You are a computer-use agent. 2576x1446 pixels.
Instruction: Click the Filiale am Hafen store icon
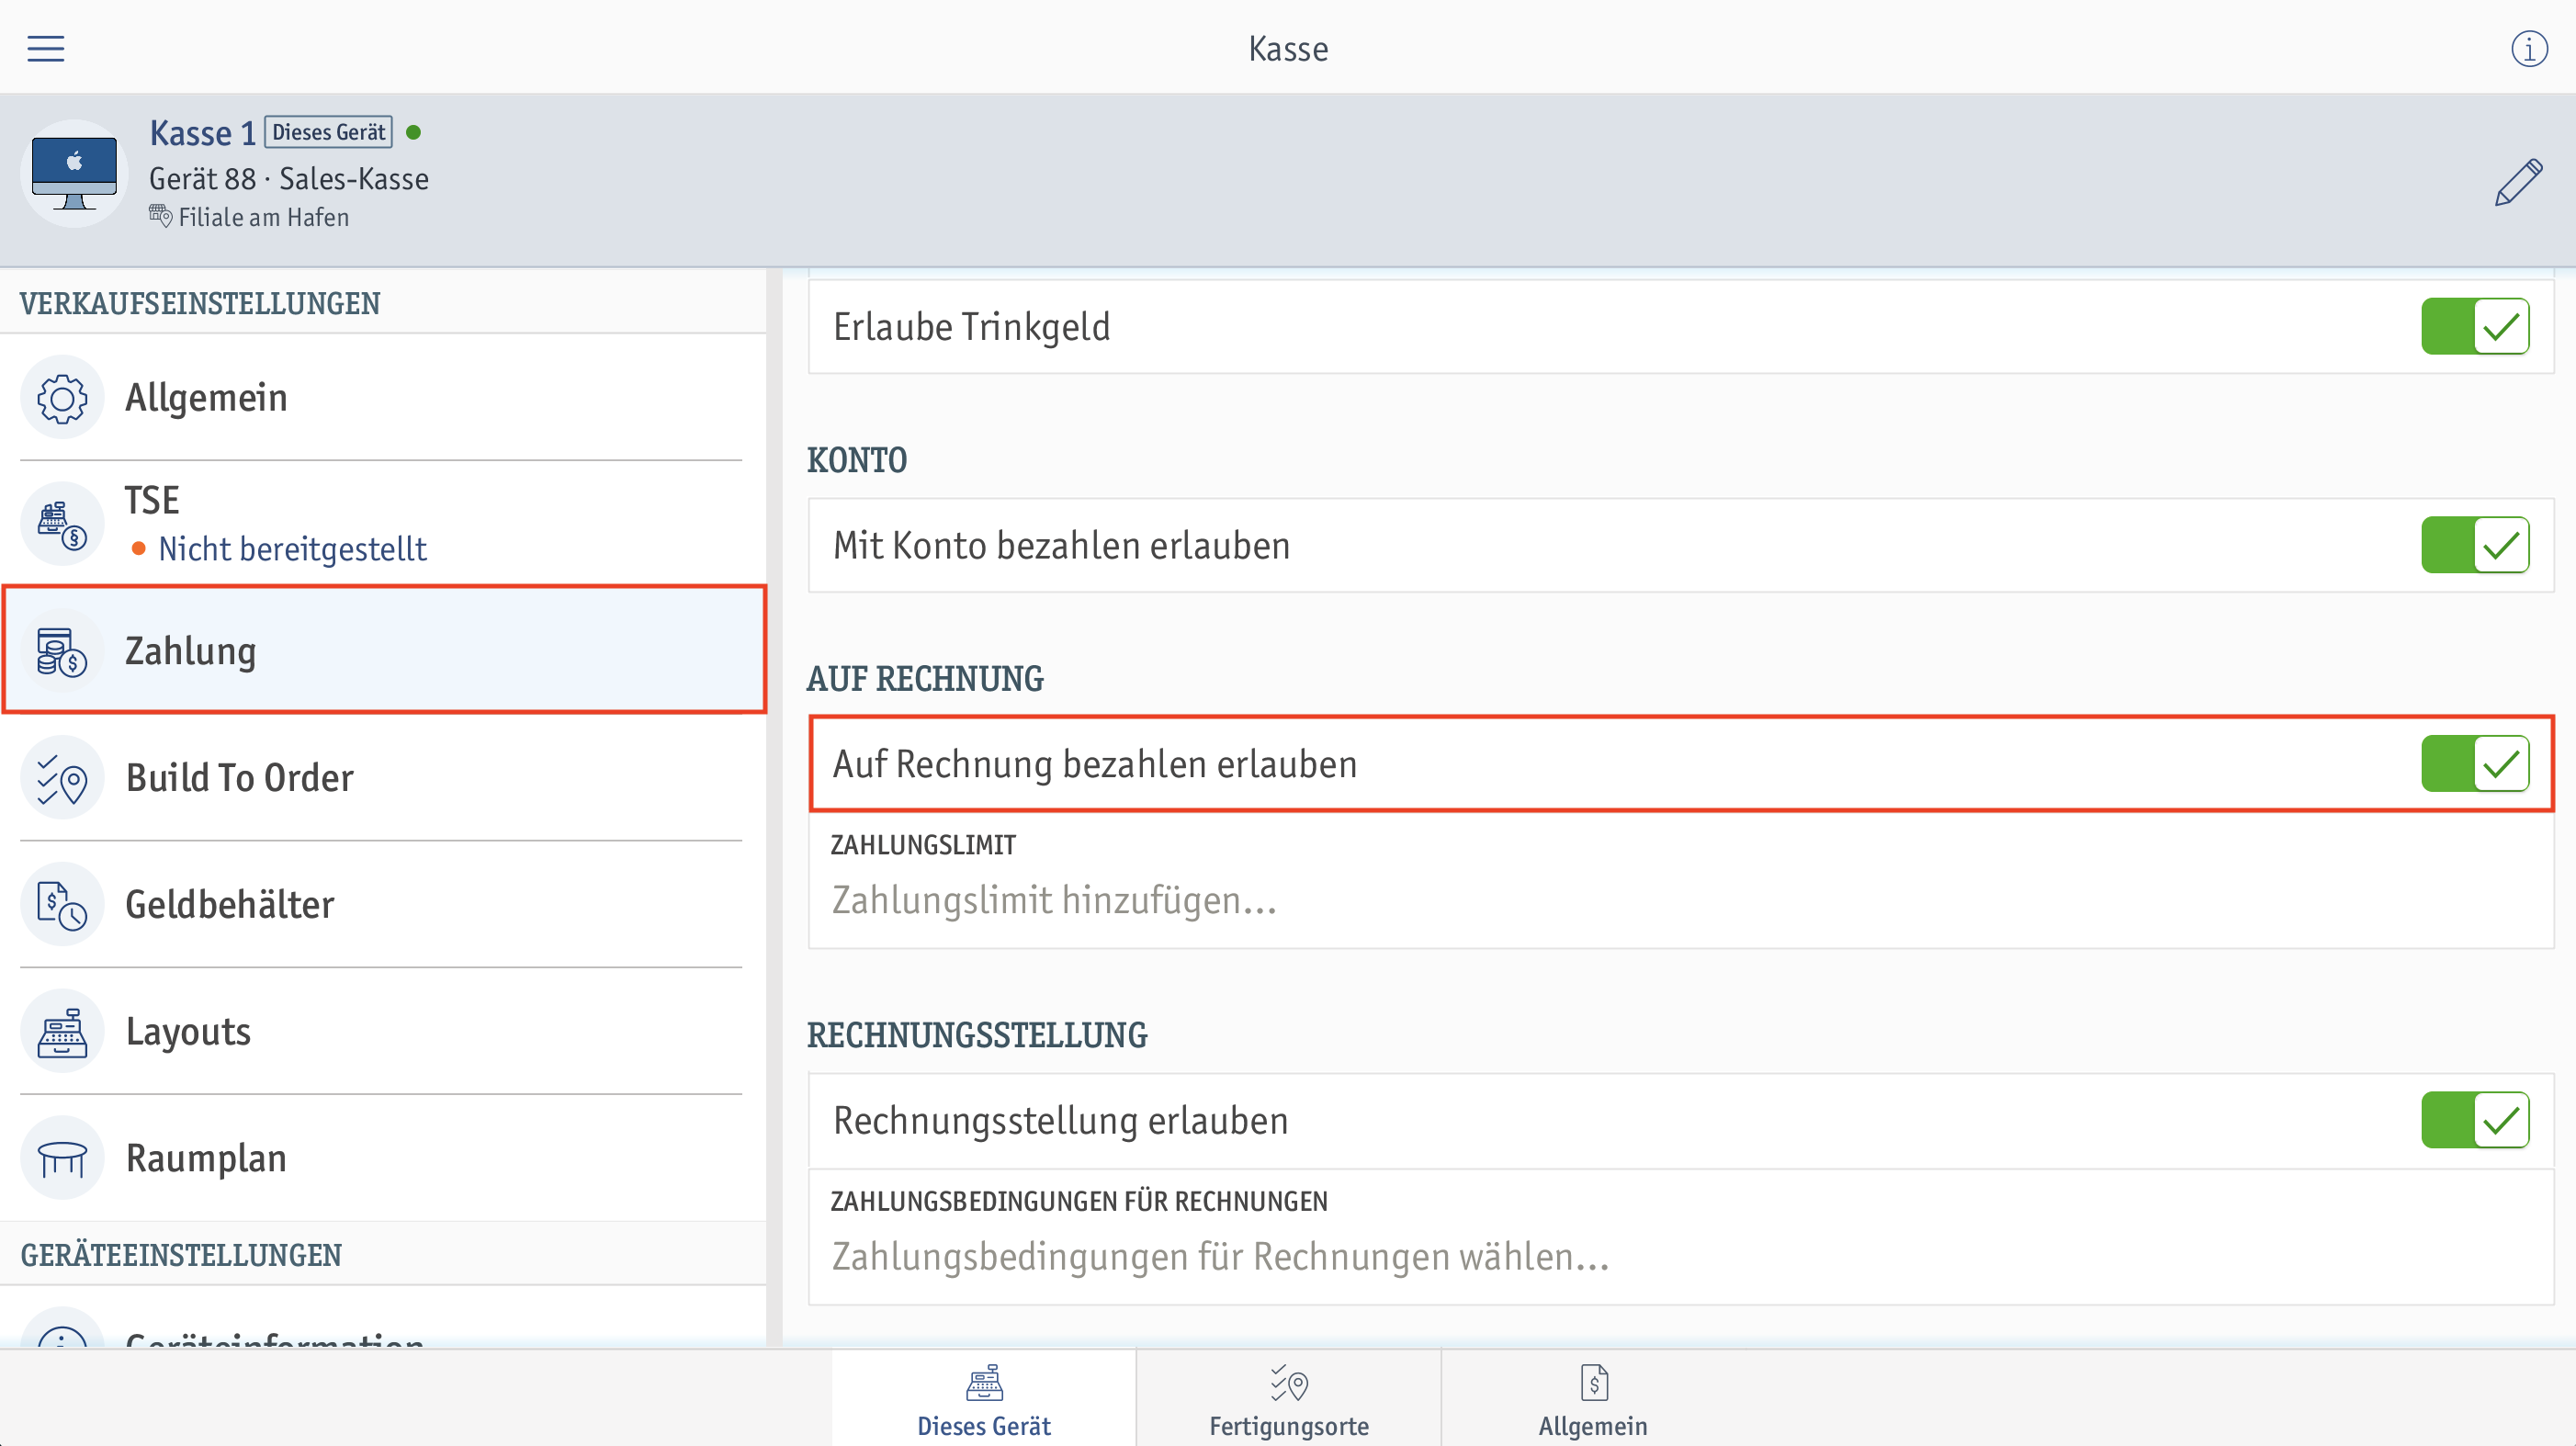point(160,216)
